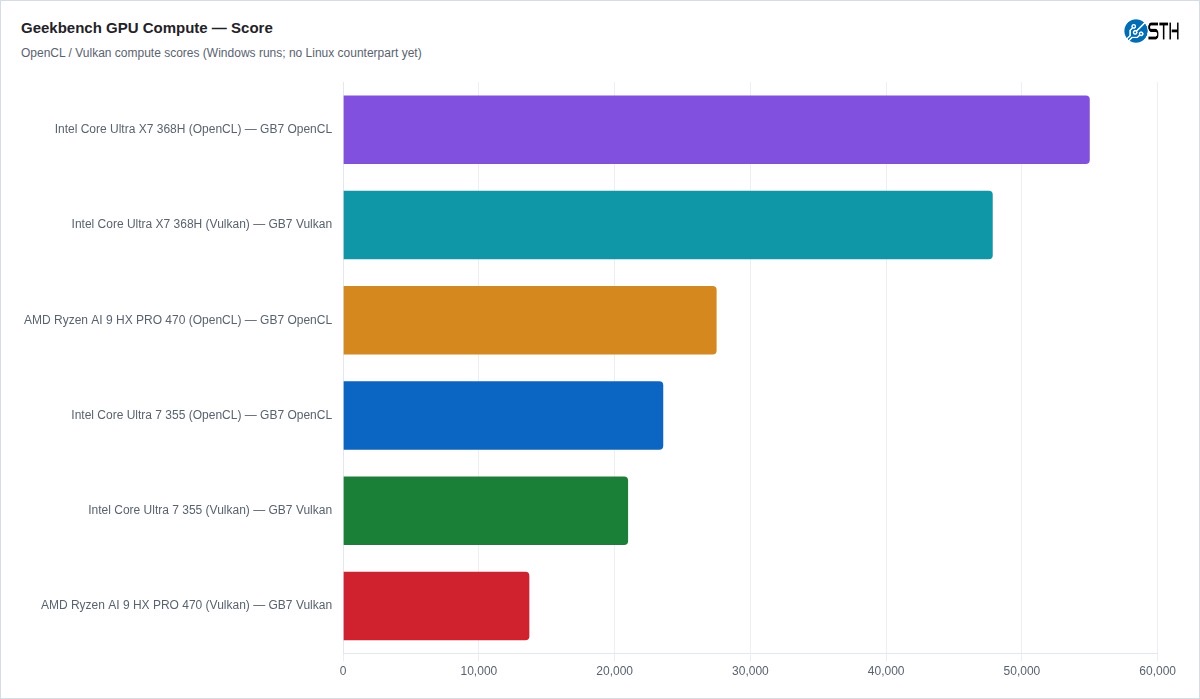This screenshot has height=699, width=1200.
Task: Click the 20,000 axis tick label
Action: pyautogui.click(x=614, y=671)
